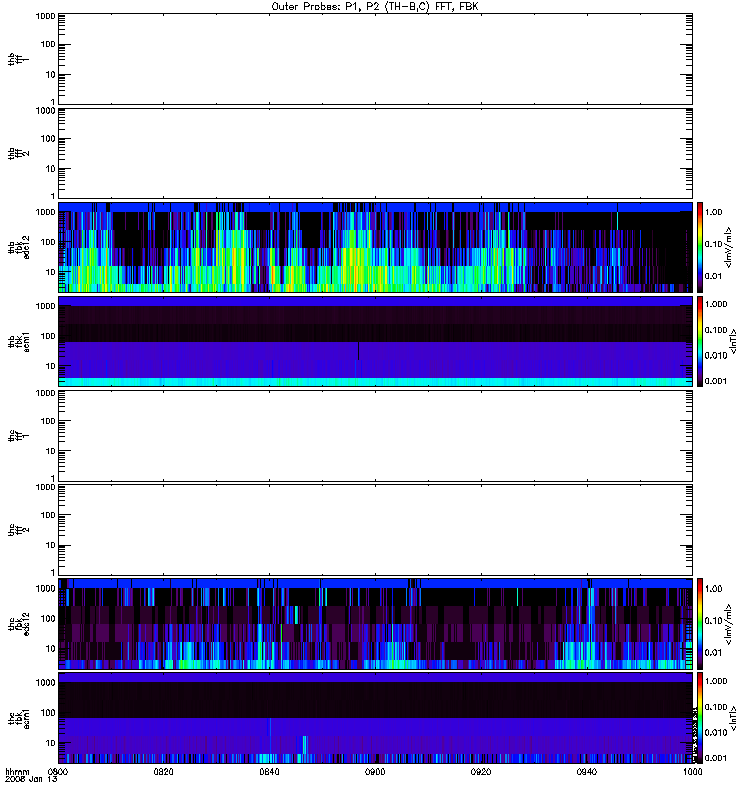Viewport: 750px width, 800px height.
Task: Click the 0.100 tick on thb scm1 color bar
Action: coord(716,330)
